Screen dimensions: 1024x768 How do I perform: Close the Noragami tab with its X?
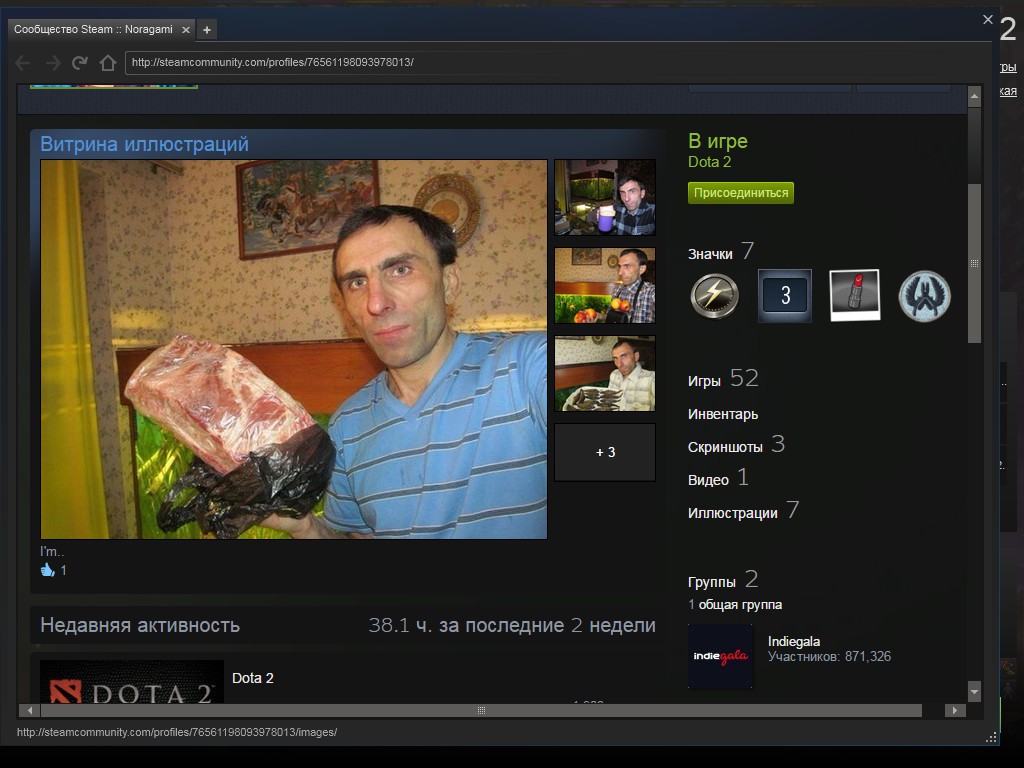pos(185,29)
